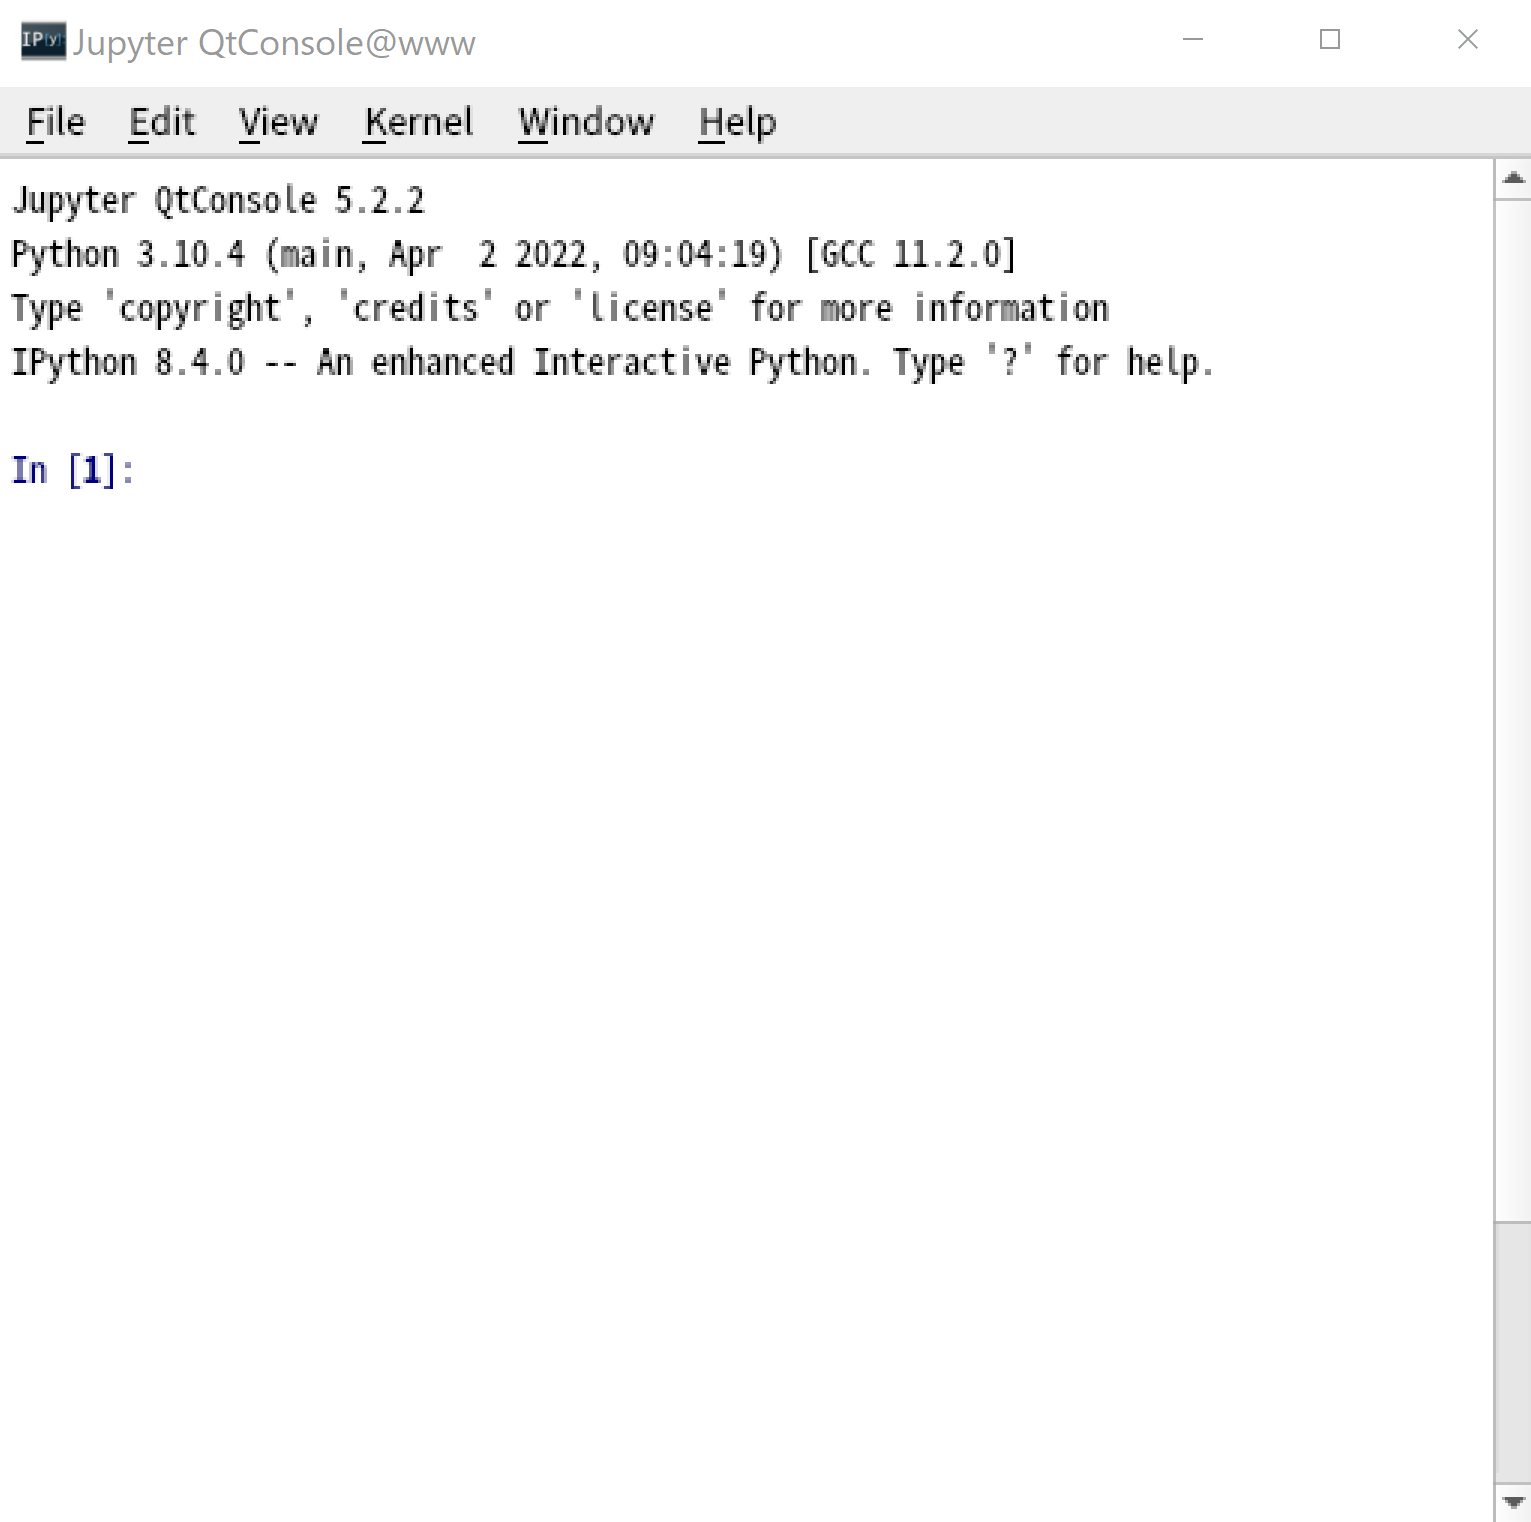Viewport: 1531px width, 1522px height.
Task: Click the IPython app icon in title bar
Action: pos(43,40)
